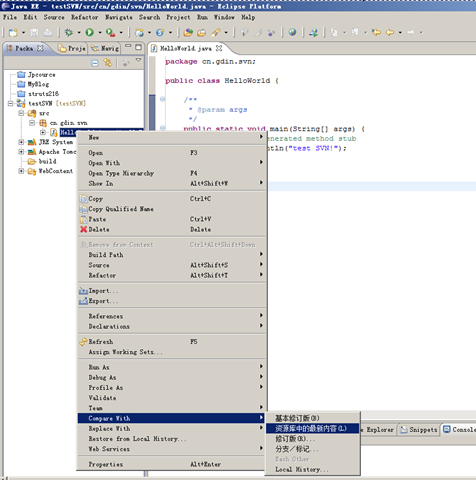Go back with the yellow Back arrow

pyautogui.click(x=390, y=32)
